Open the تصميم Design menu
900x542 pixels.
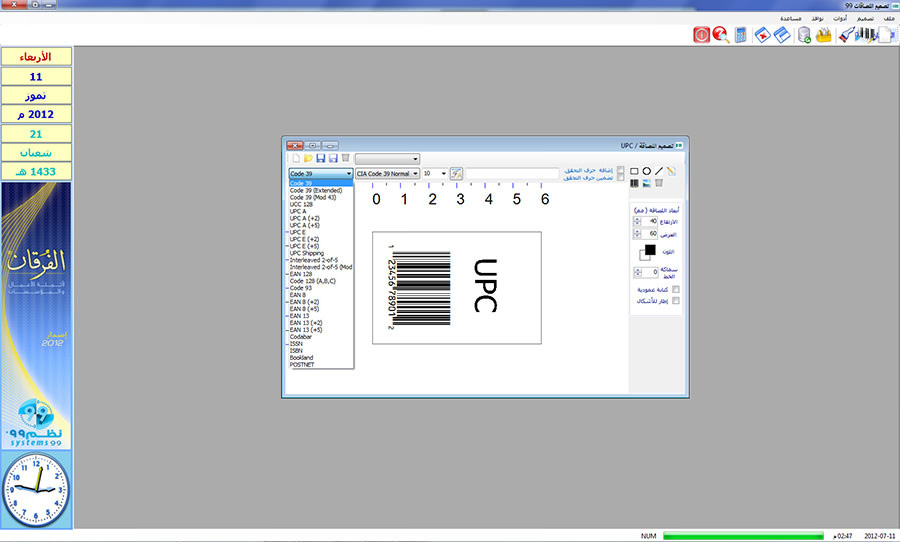pyautogui.click(x=865, y=18)
